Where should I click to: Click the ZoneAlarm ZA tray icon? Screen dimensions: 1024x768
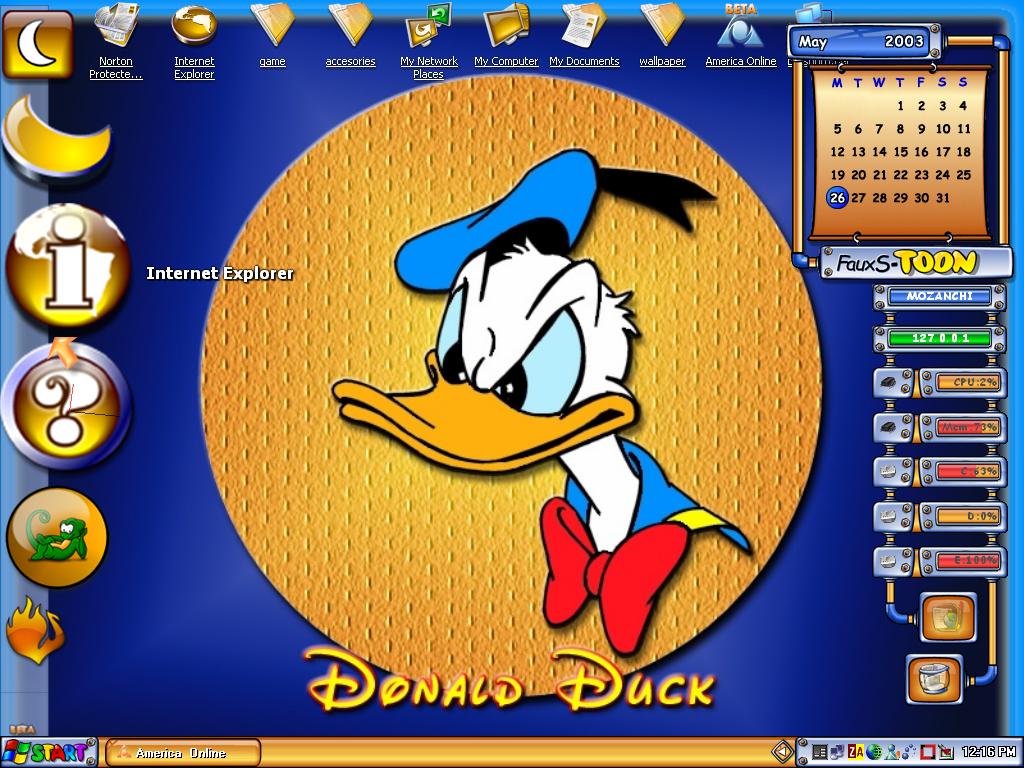point(856,752)
